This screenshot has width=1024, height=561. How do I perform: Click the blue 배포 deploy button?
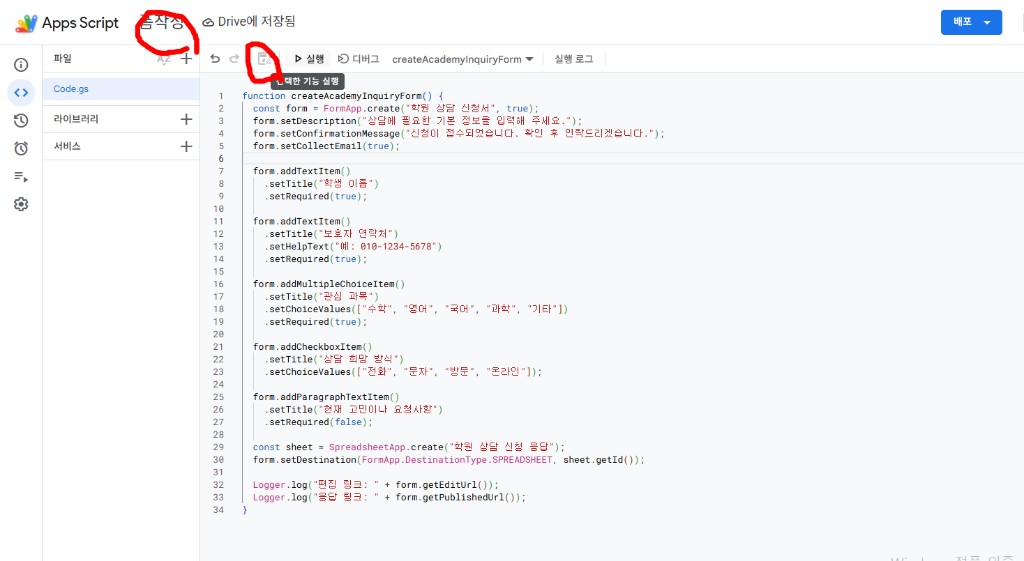[971, 22]
